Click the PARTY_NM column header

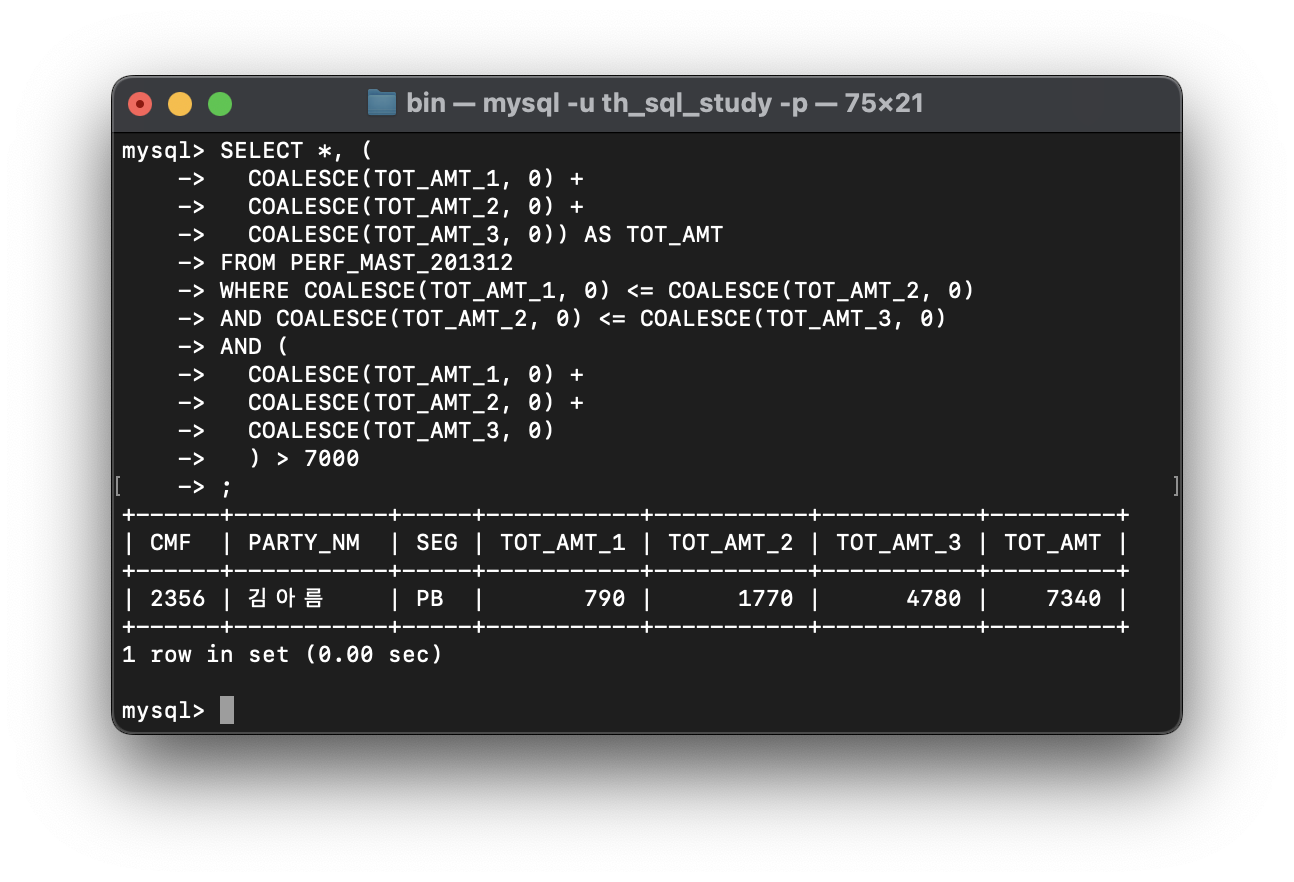coord(303,542)
